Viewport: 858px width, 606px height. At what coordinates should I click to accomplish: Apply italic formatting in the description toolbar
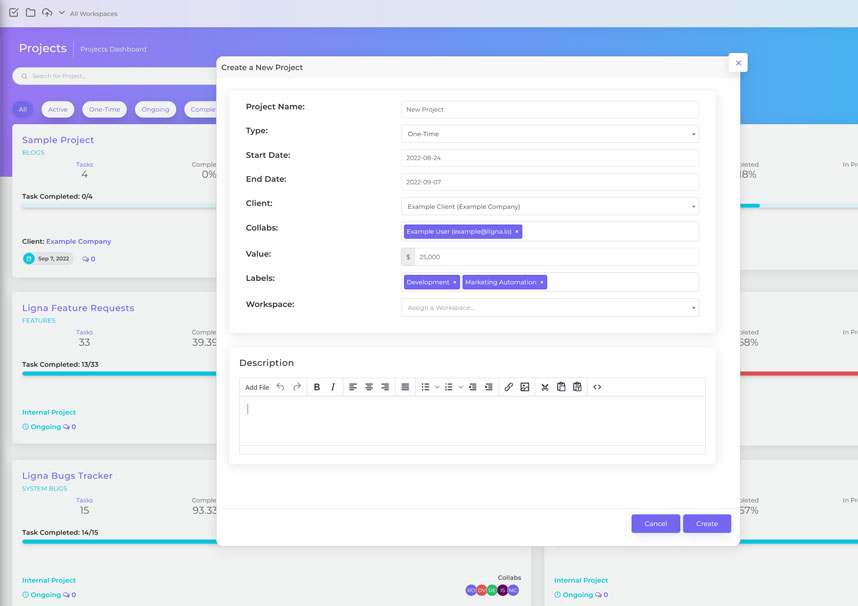point(333,387)
